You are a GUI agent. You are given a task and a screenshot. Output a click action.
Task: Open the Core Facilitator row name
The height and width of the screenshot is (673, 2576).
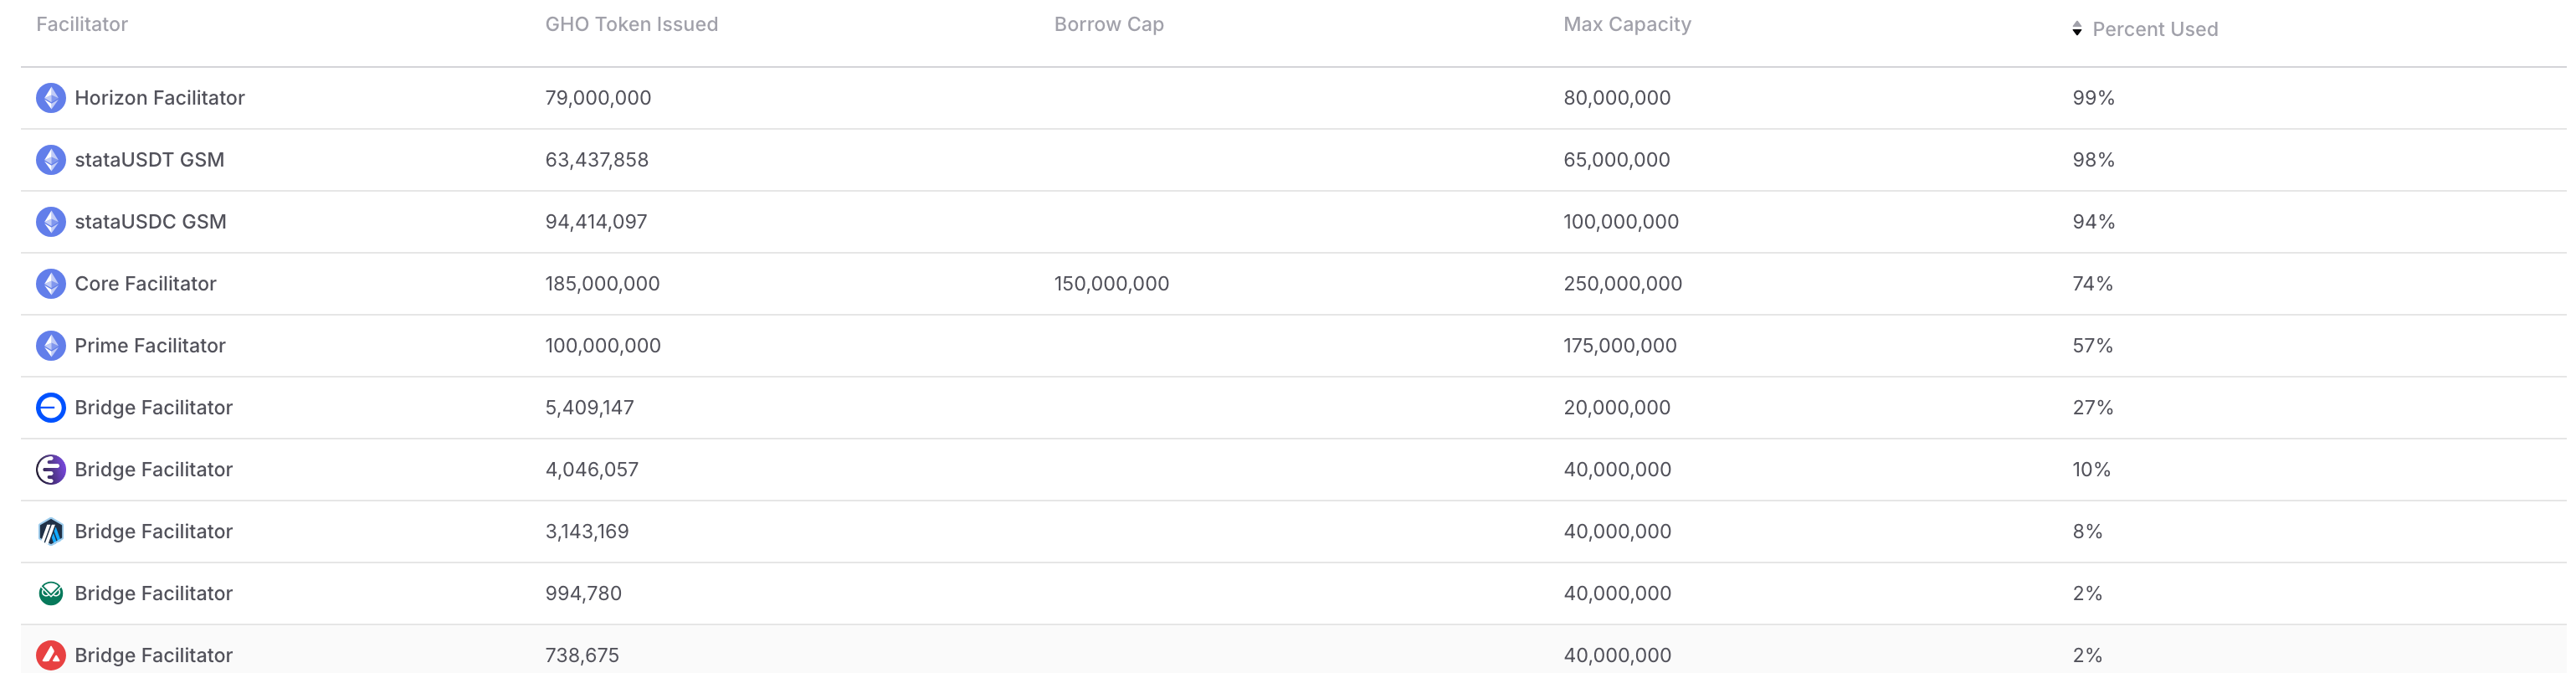pyautogui.click(x=145, y=284)
